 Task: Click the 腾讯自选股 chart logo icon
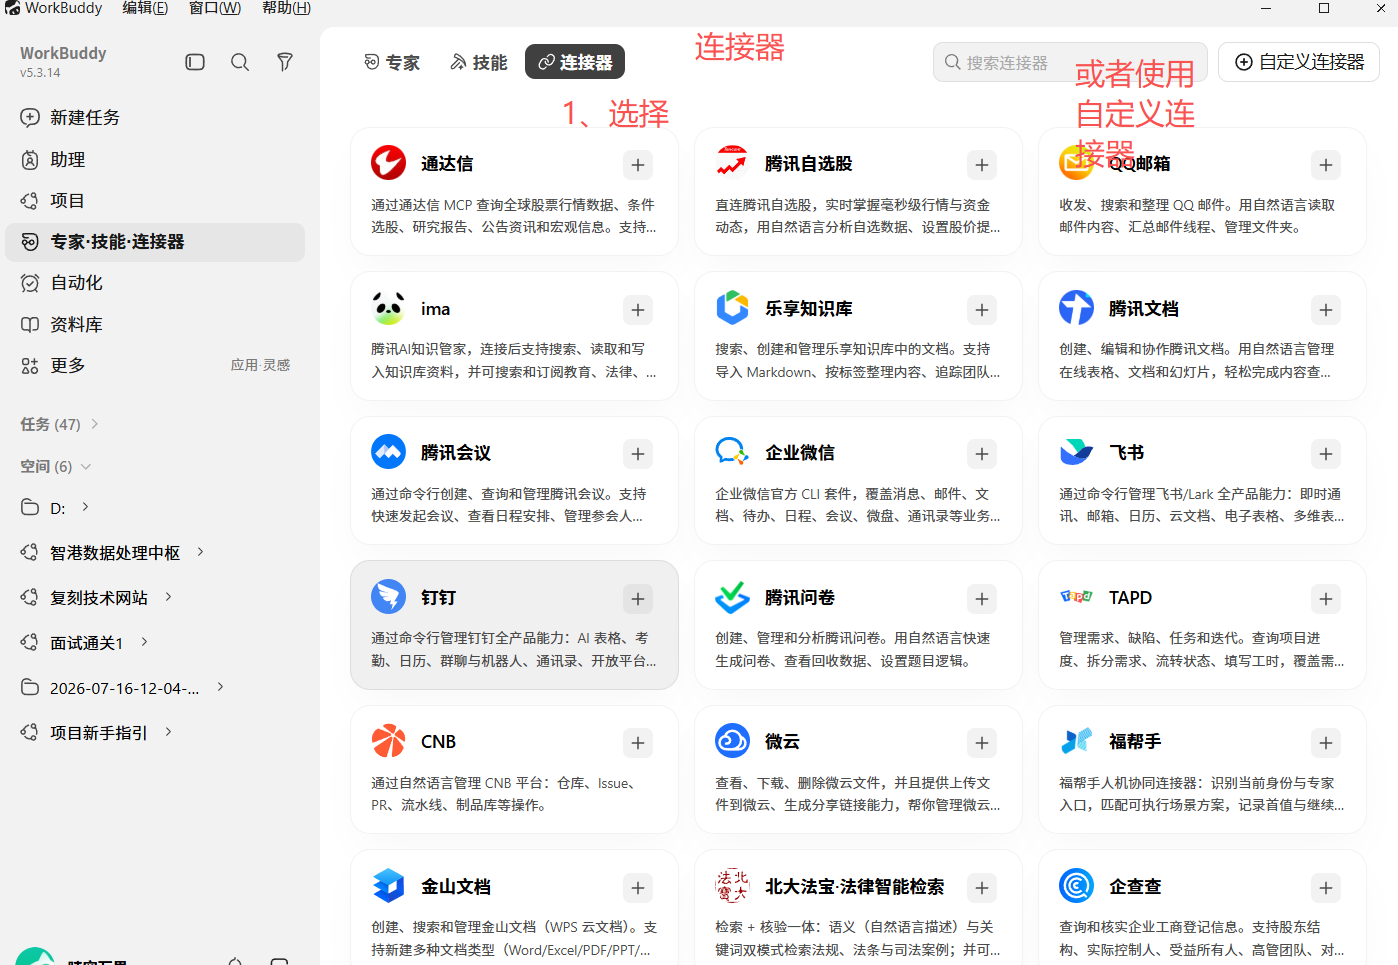pos(732,162)
